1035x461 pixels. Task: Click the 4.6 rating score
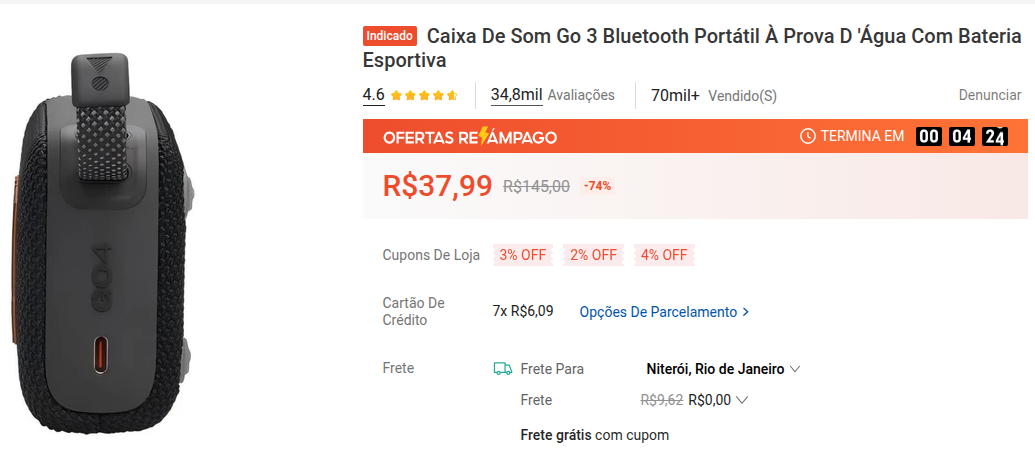point(373,95)
